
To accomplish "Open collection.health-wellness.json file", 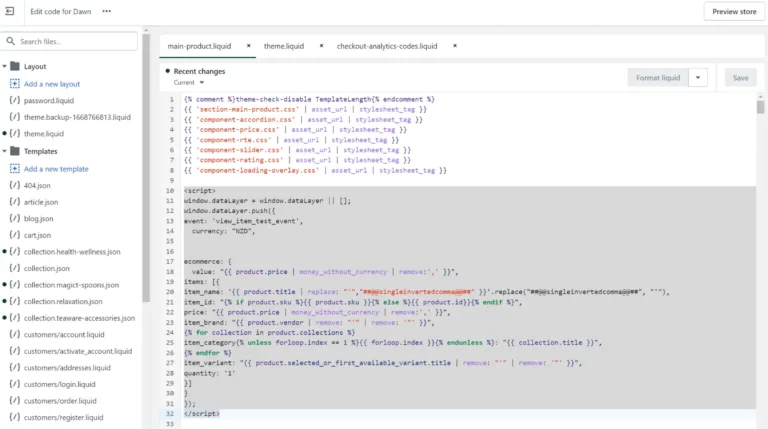I will (72, 252).
